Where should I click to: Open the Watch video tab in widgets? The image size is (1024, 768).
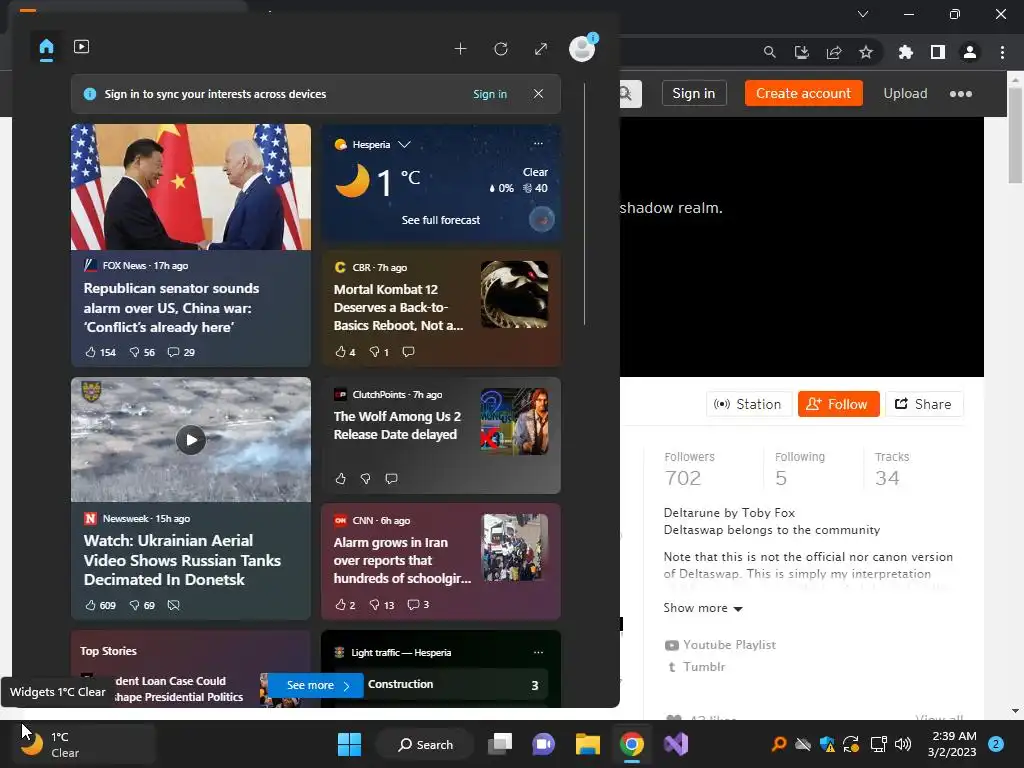pos(82,47)
